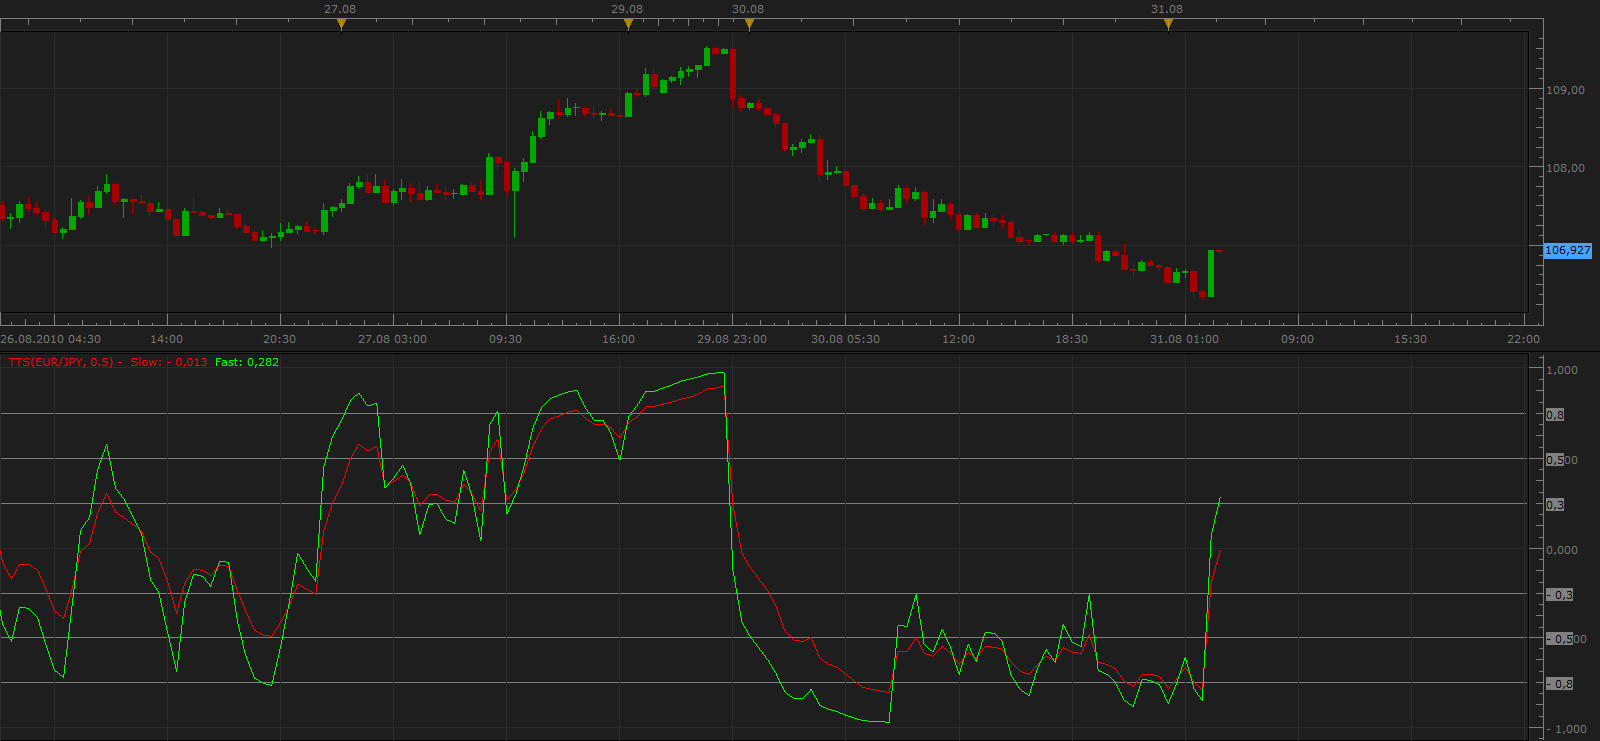Select the - 0,8 level tag
The width and height of the screenshot is (1600, 741).
point(1560,684)
